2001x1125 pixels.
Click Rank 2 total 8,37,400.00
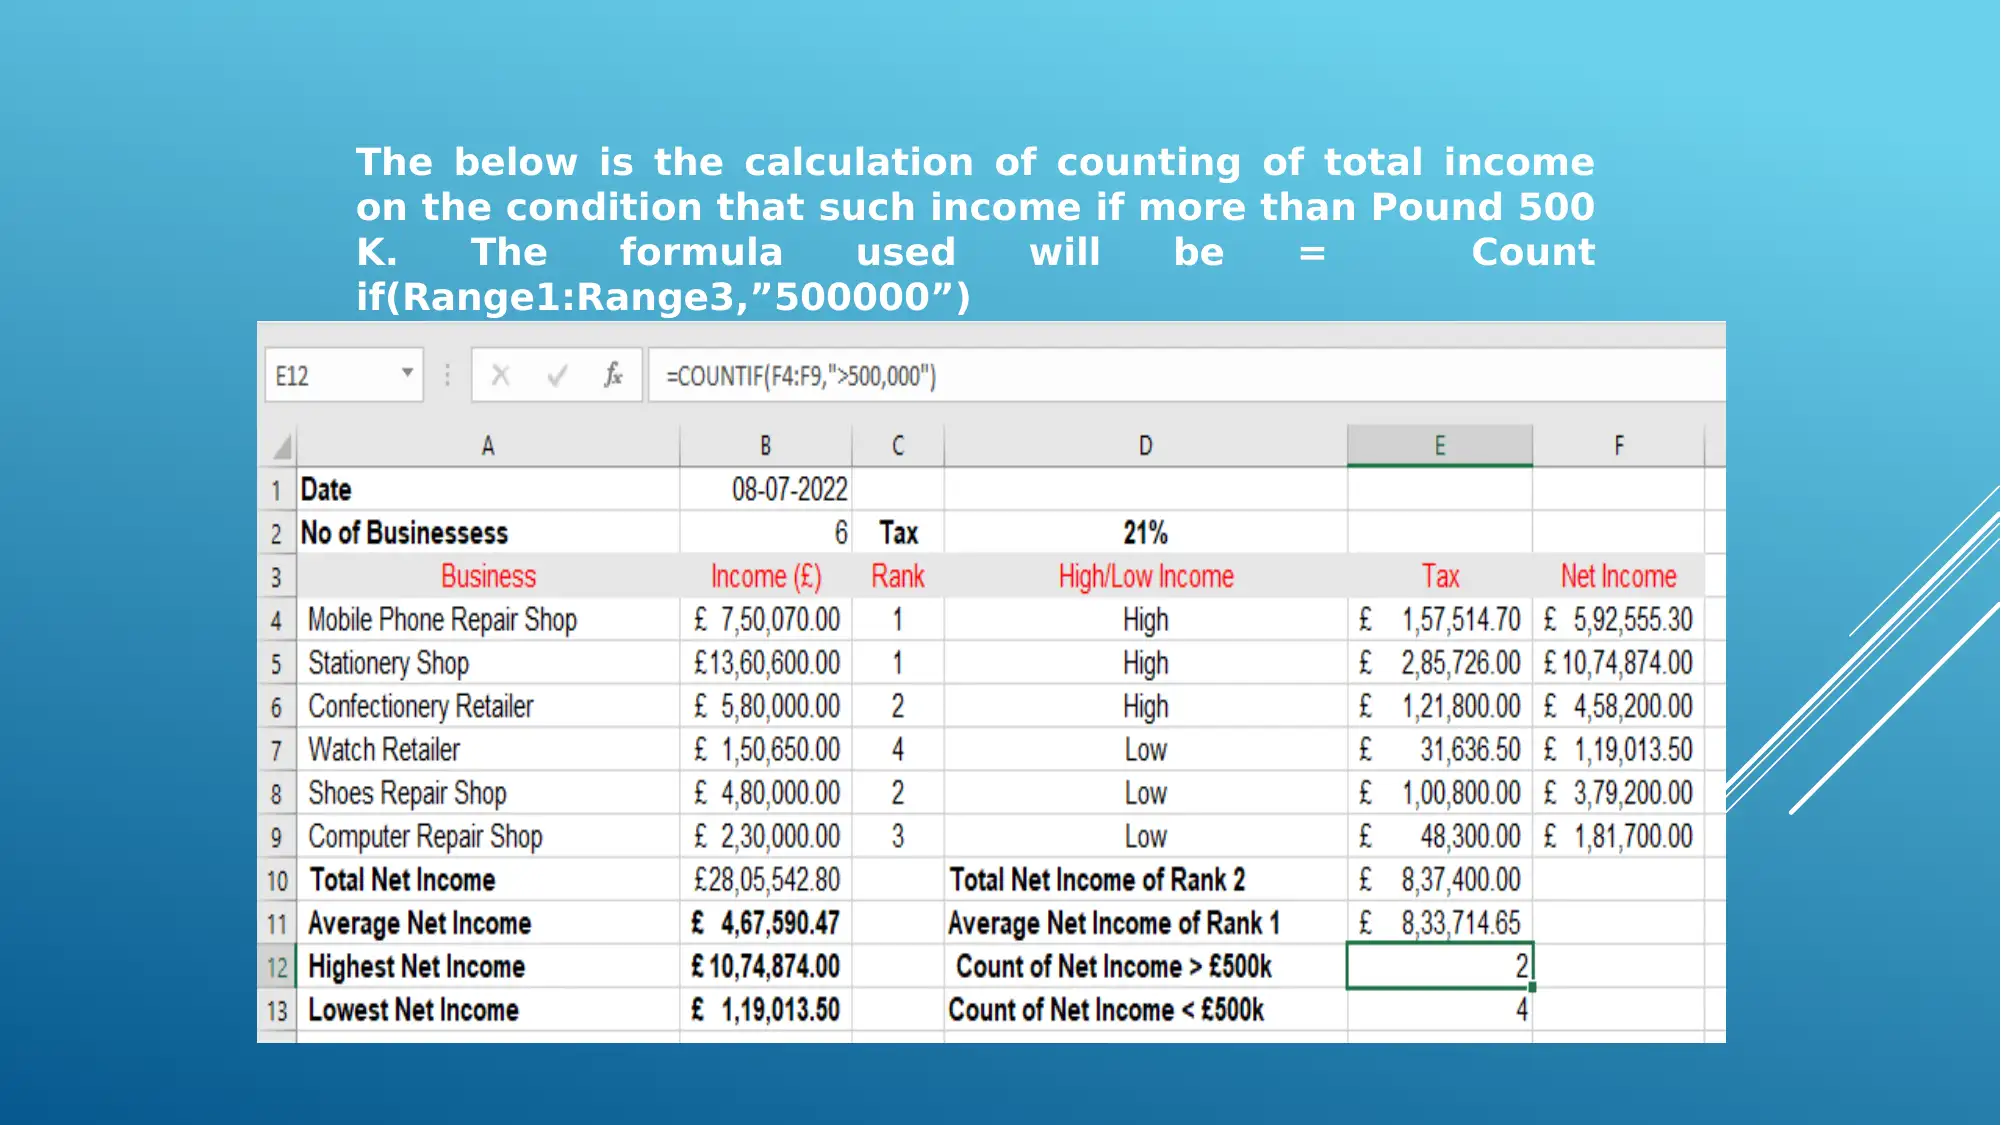click(1440, 881)
